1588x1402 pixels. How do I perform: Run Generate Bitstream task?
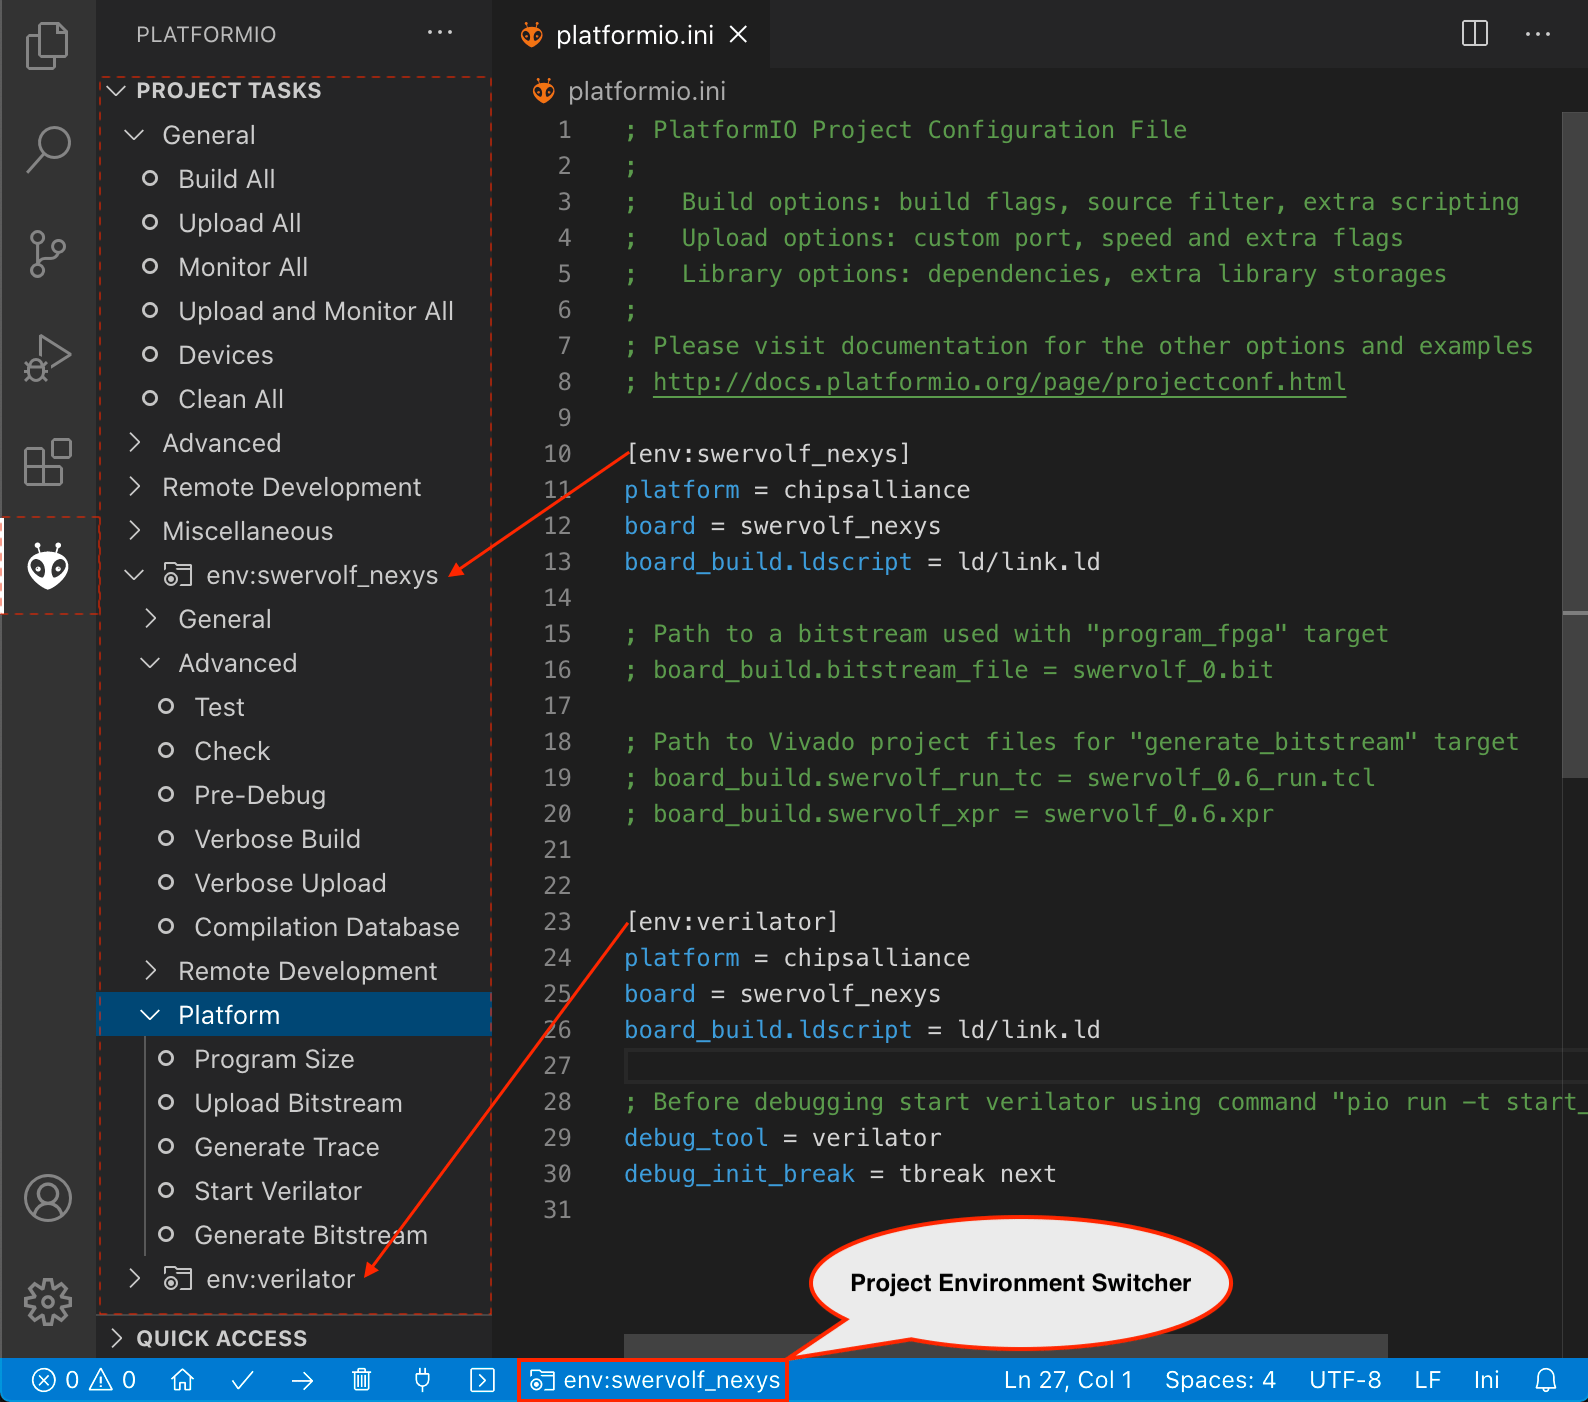(295, 1235)
